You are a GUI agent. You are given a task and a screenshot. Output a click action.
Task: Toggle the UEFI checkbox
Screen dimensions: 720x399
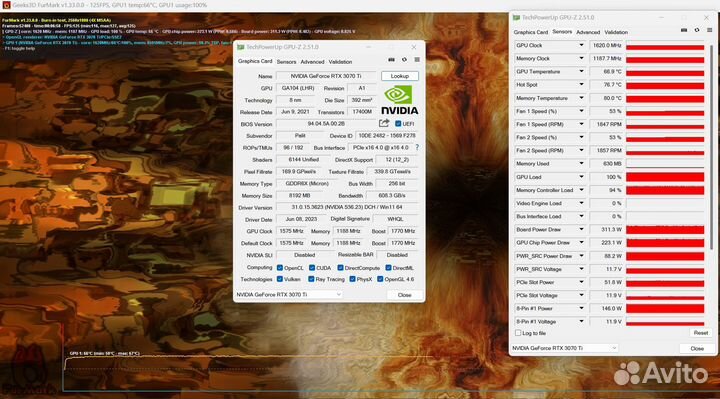pos(398,124)
